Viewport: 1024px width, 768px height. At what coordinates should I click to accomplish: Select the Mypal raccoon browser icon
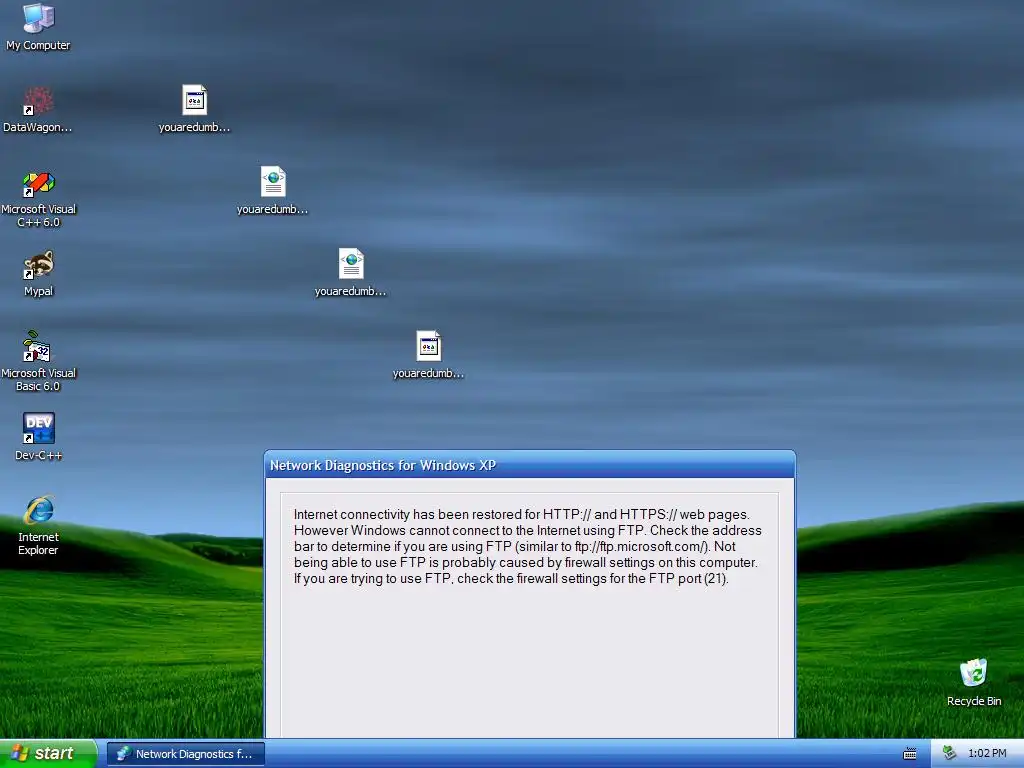coord(39,274)
